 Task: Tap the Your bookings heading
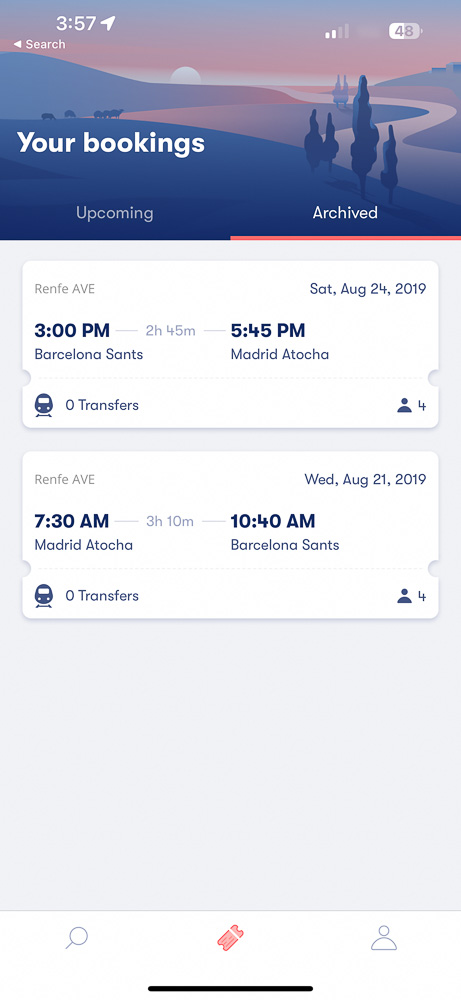point(111,142)
